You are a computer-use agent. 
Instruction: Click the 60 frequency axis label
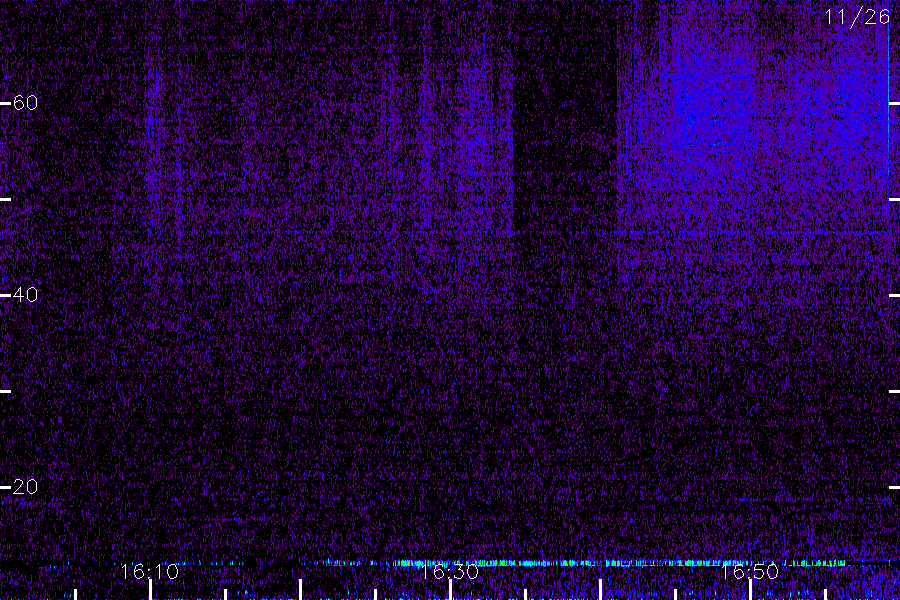click(25, 103)
